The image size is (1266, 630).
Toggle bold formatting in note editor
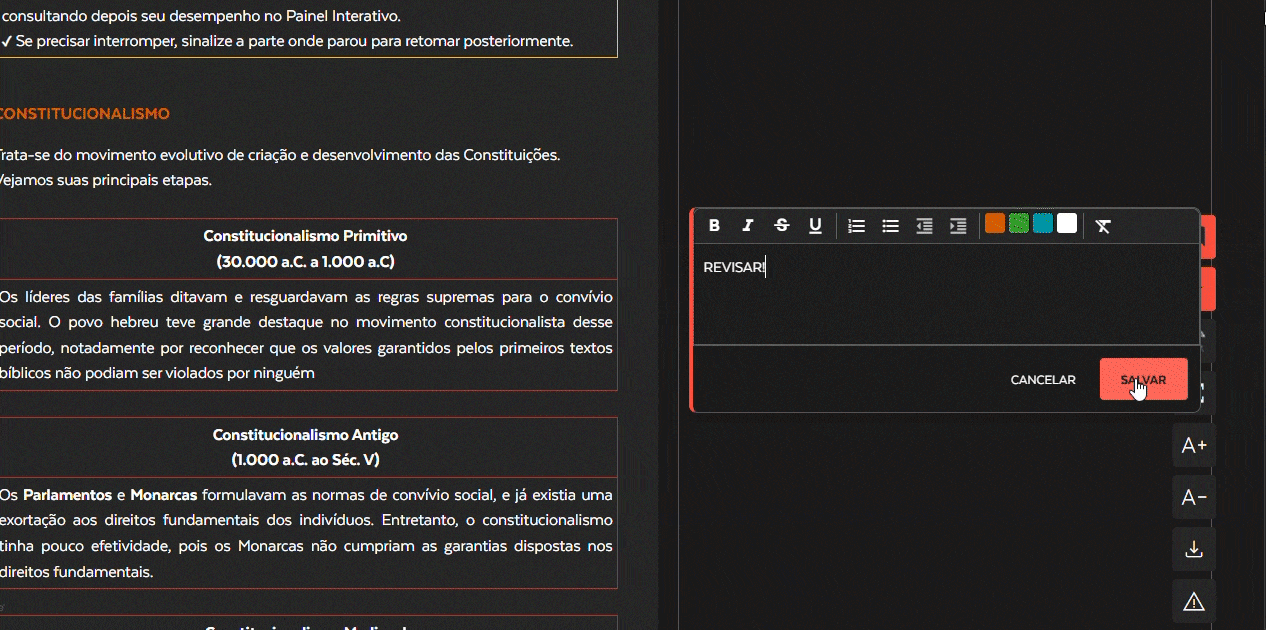714,226
